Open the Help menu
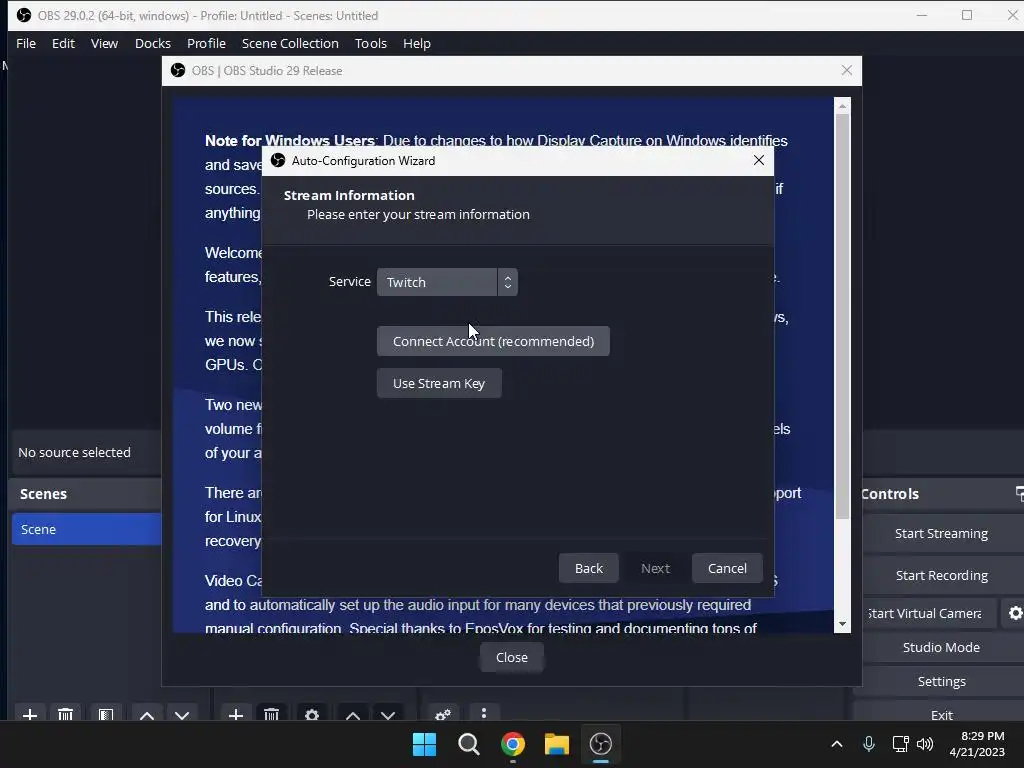 417,44
